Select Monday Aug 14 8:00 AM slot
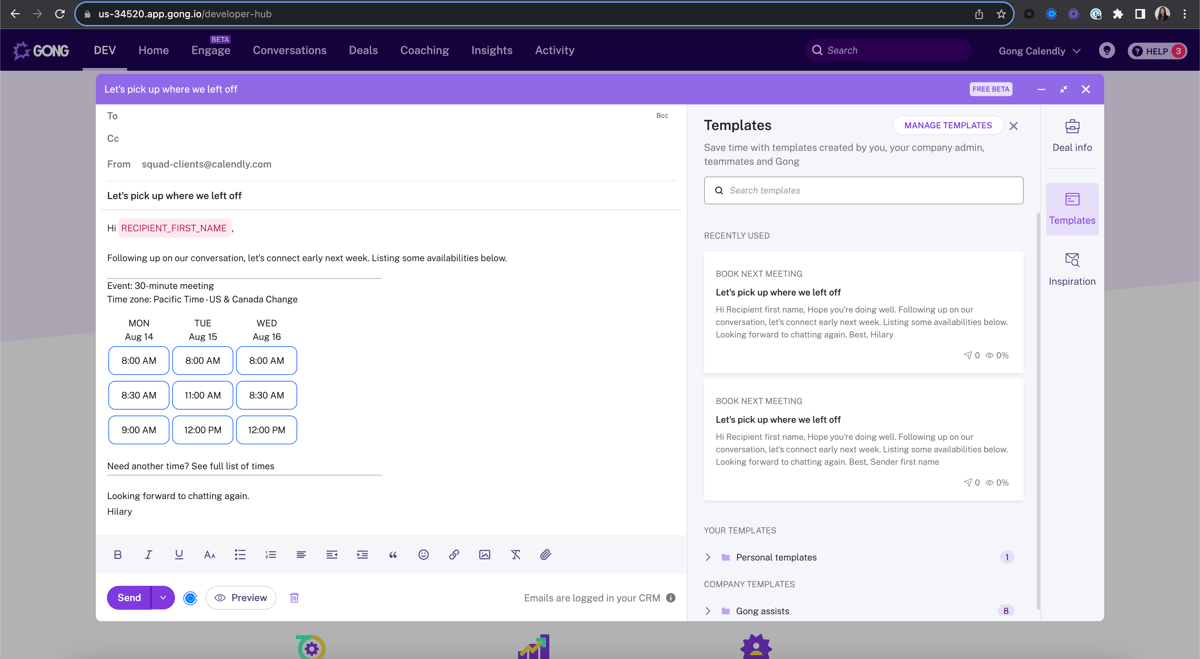This screenshot has width=1200, height=659. 139,361
